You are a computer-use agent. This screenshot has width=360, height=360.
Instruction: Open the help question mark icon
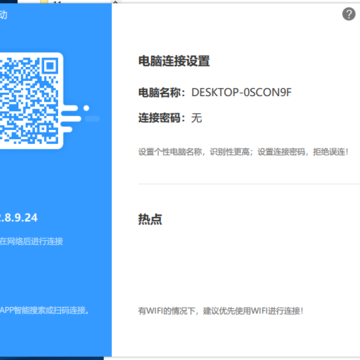click(349, 14)
